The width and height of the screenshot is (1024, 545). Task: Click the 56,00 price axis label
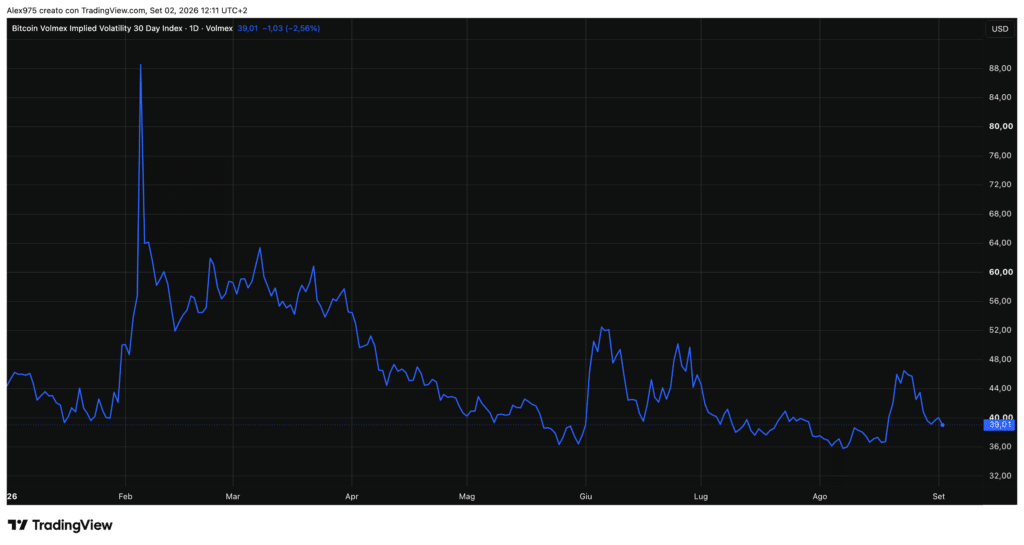click(x=1000, y=301)
